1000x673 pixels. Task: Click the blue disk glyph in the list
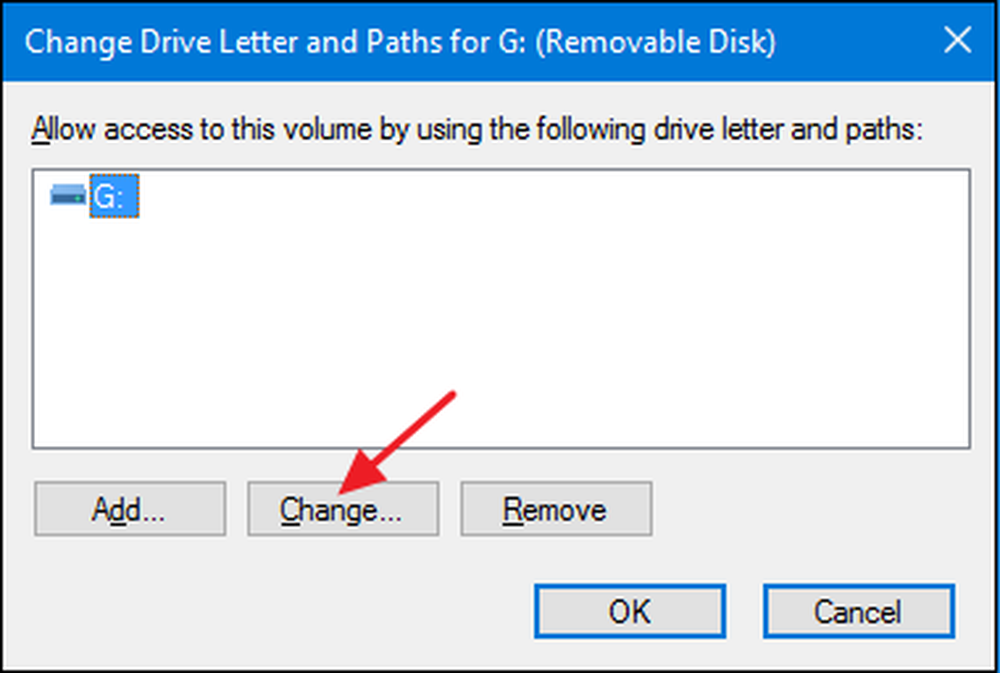tap(68, 195)
